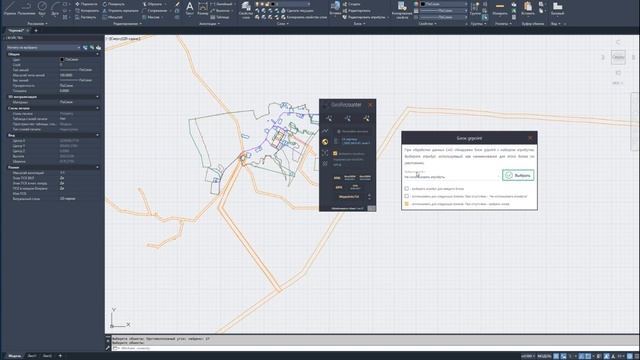640x360 pixels.
Task: Click Линейный dimension button
Action: (221, 4)
